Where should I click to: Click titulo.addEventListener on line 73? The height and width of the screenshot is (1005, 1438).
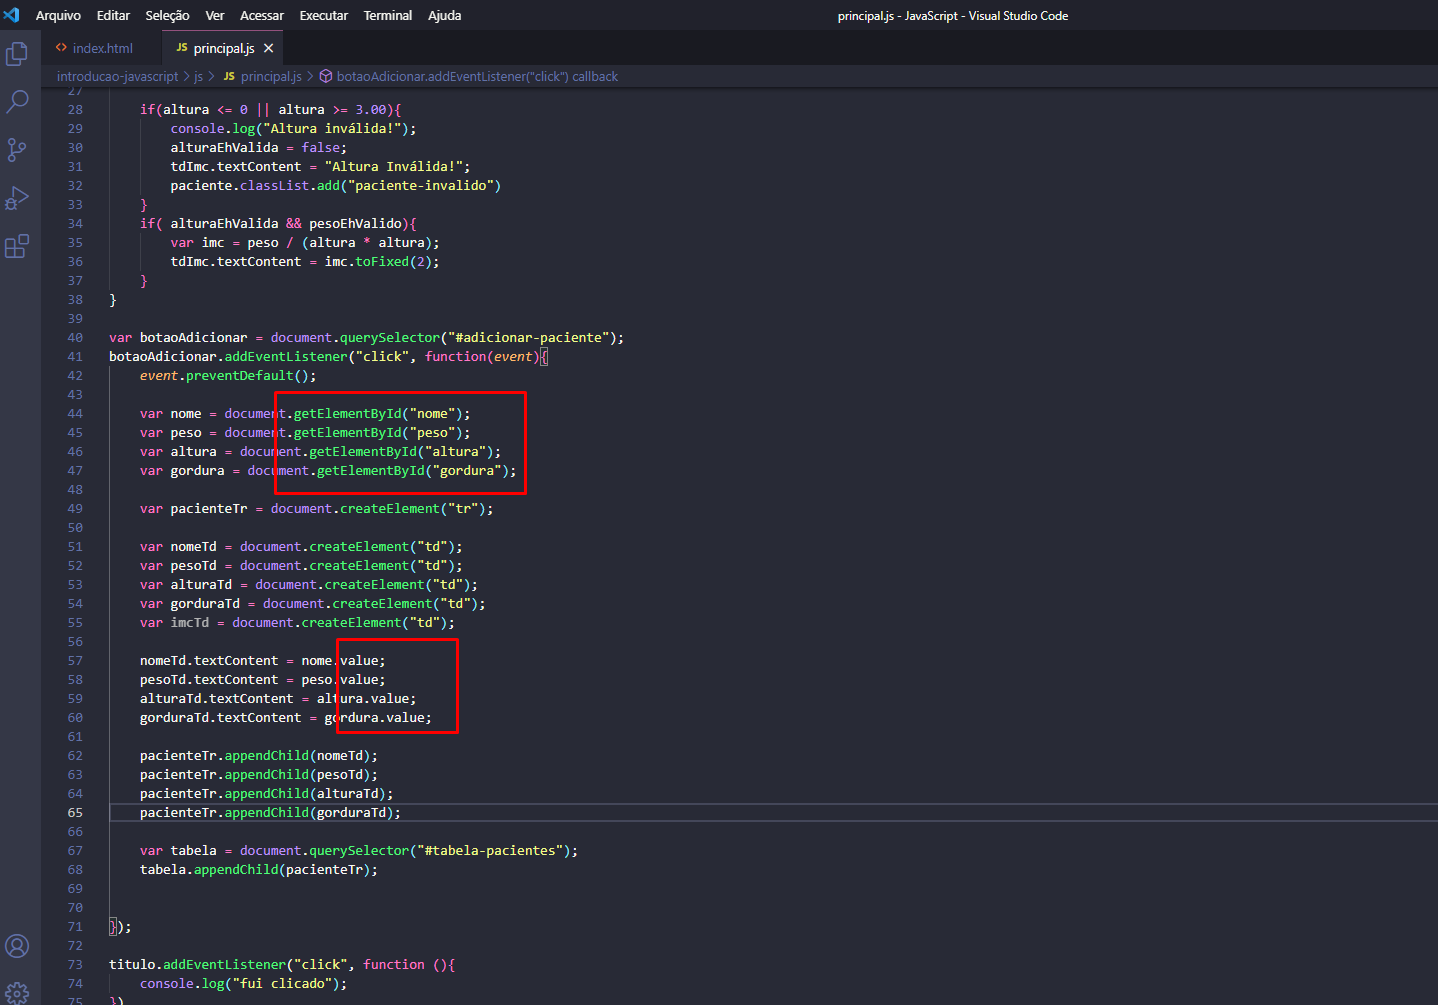pos(198,965)
